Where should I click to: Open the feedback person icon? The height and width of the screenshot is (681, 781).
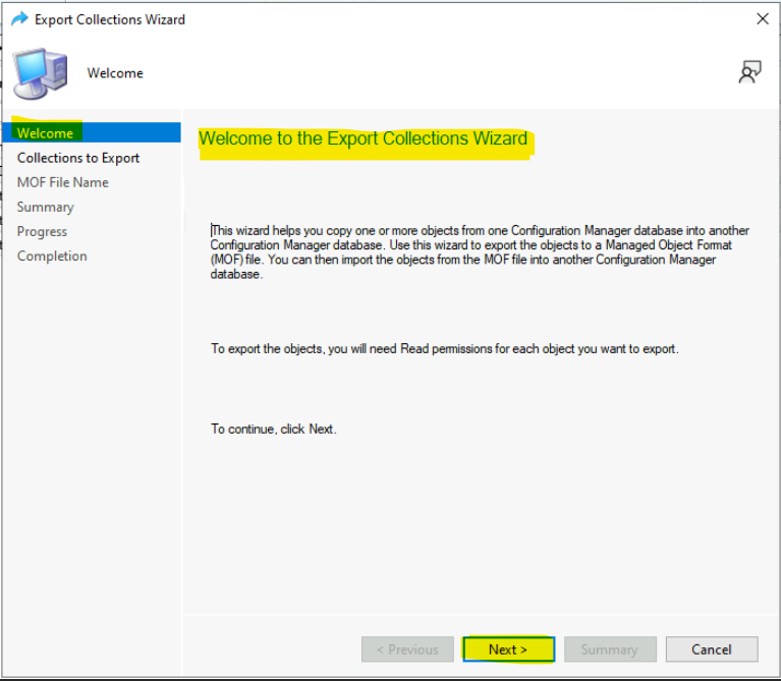click(x=750, y=72)
